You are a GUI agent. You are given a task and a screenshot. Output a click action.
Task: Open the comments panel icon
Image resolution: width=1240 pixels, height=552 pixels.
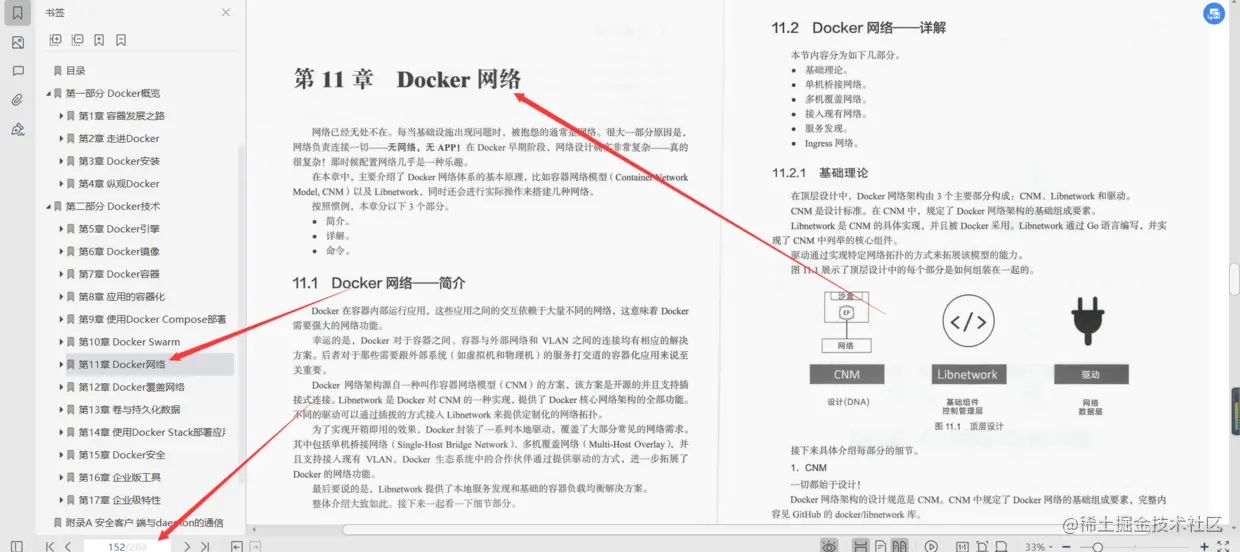click(x=17, y=71)
